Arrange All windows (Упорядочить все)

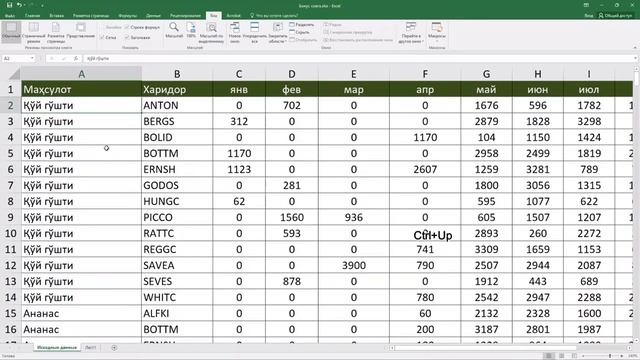[x=254, y=33]
